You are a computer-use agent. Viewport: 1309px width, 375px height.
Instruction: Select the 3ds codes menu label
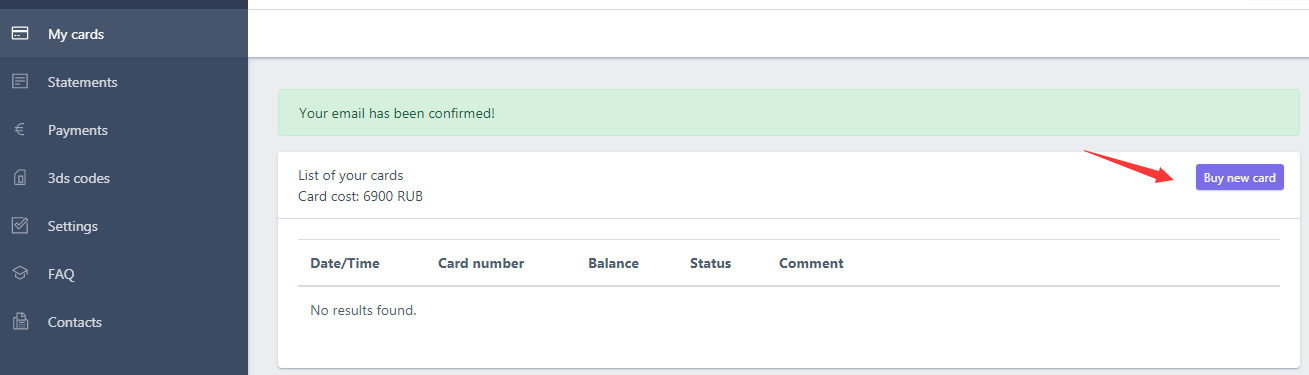[x=79, y=178]
